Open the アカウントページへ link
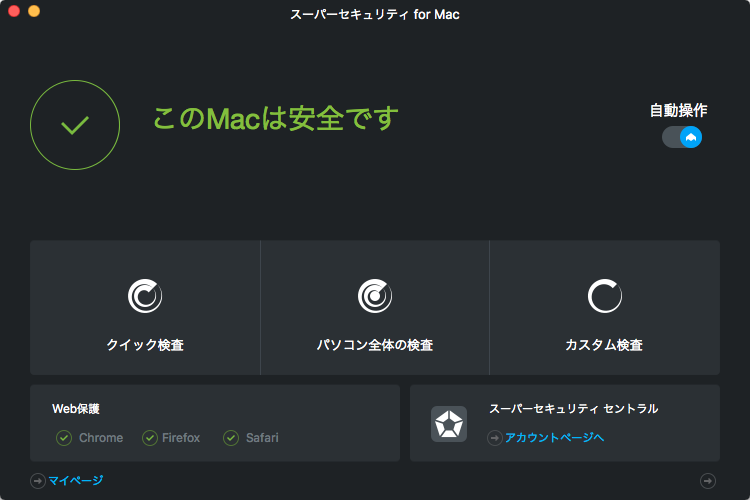This screenshot has width=750, height=500. [554, 437]
